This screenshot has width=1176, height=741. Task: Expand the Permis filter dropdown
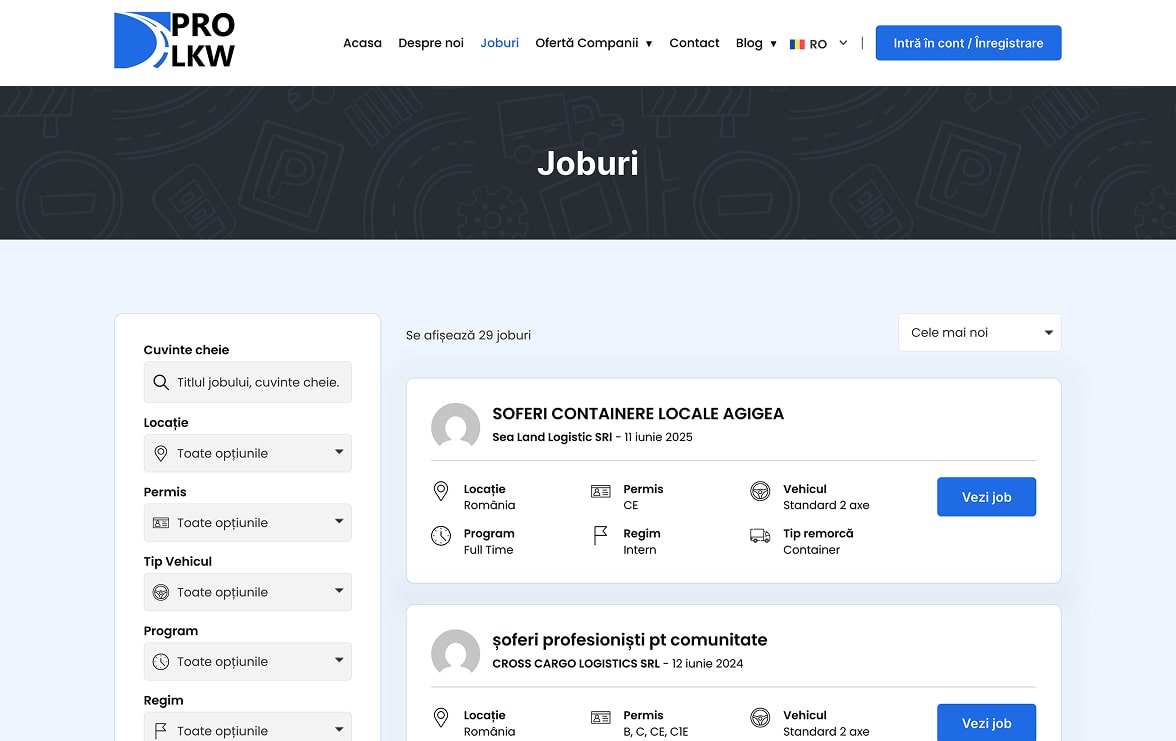tap(247, 522)
